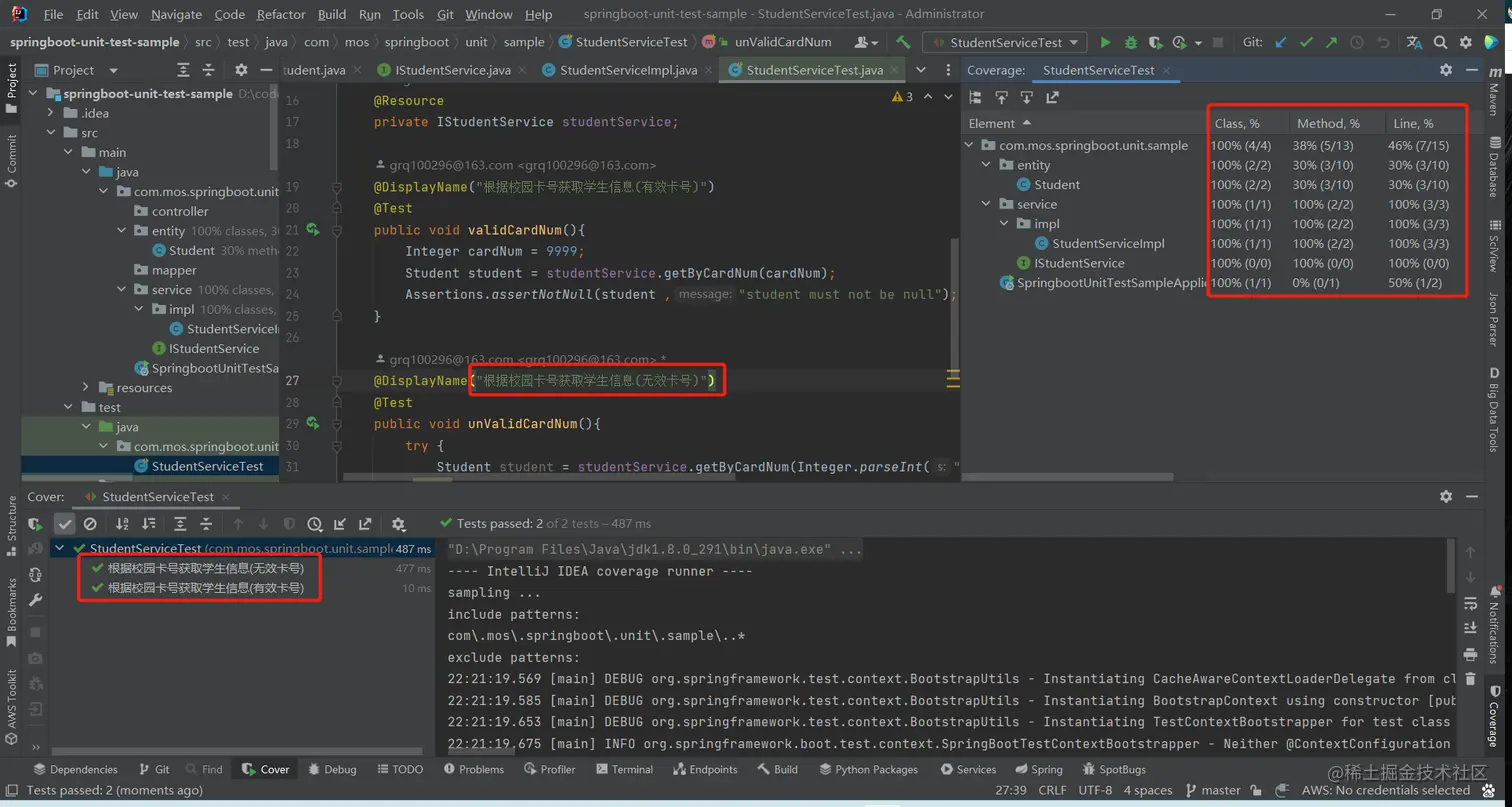Open test runner settings gear

pyautogui.click(x=398, y=523)
